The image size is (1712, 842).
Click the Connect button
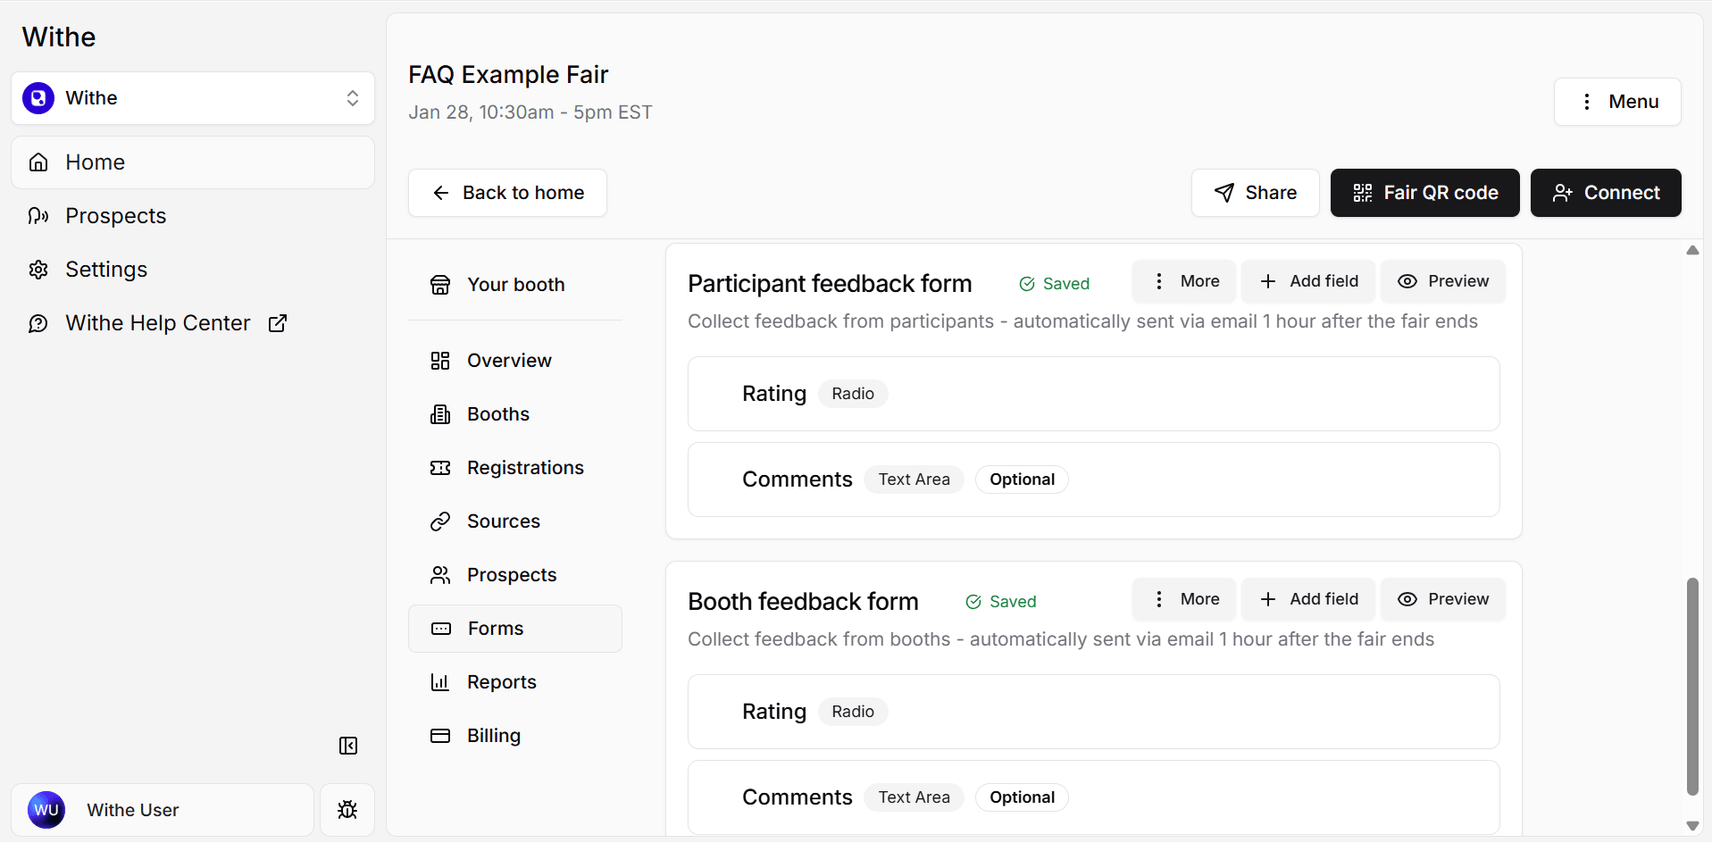1606,193
